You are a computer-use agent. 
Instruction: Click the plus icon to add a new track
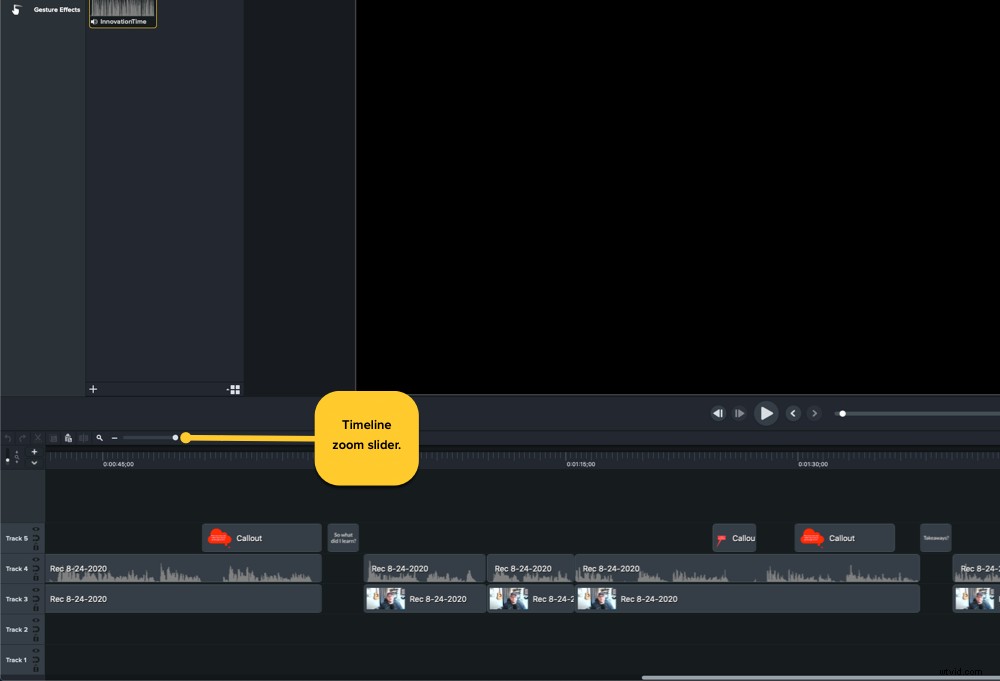click(x=34, y=451)
